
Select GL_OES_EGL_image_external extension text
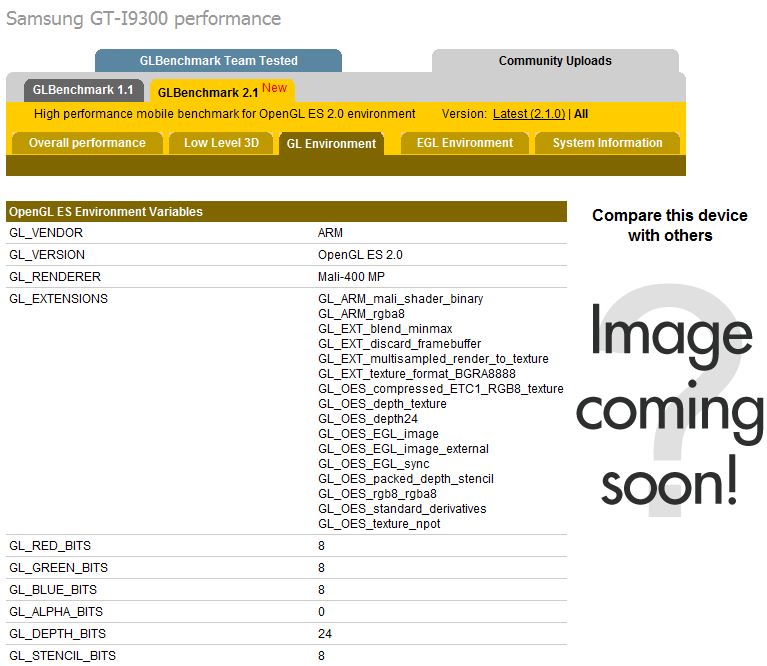pos(403,449)
